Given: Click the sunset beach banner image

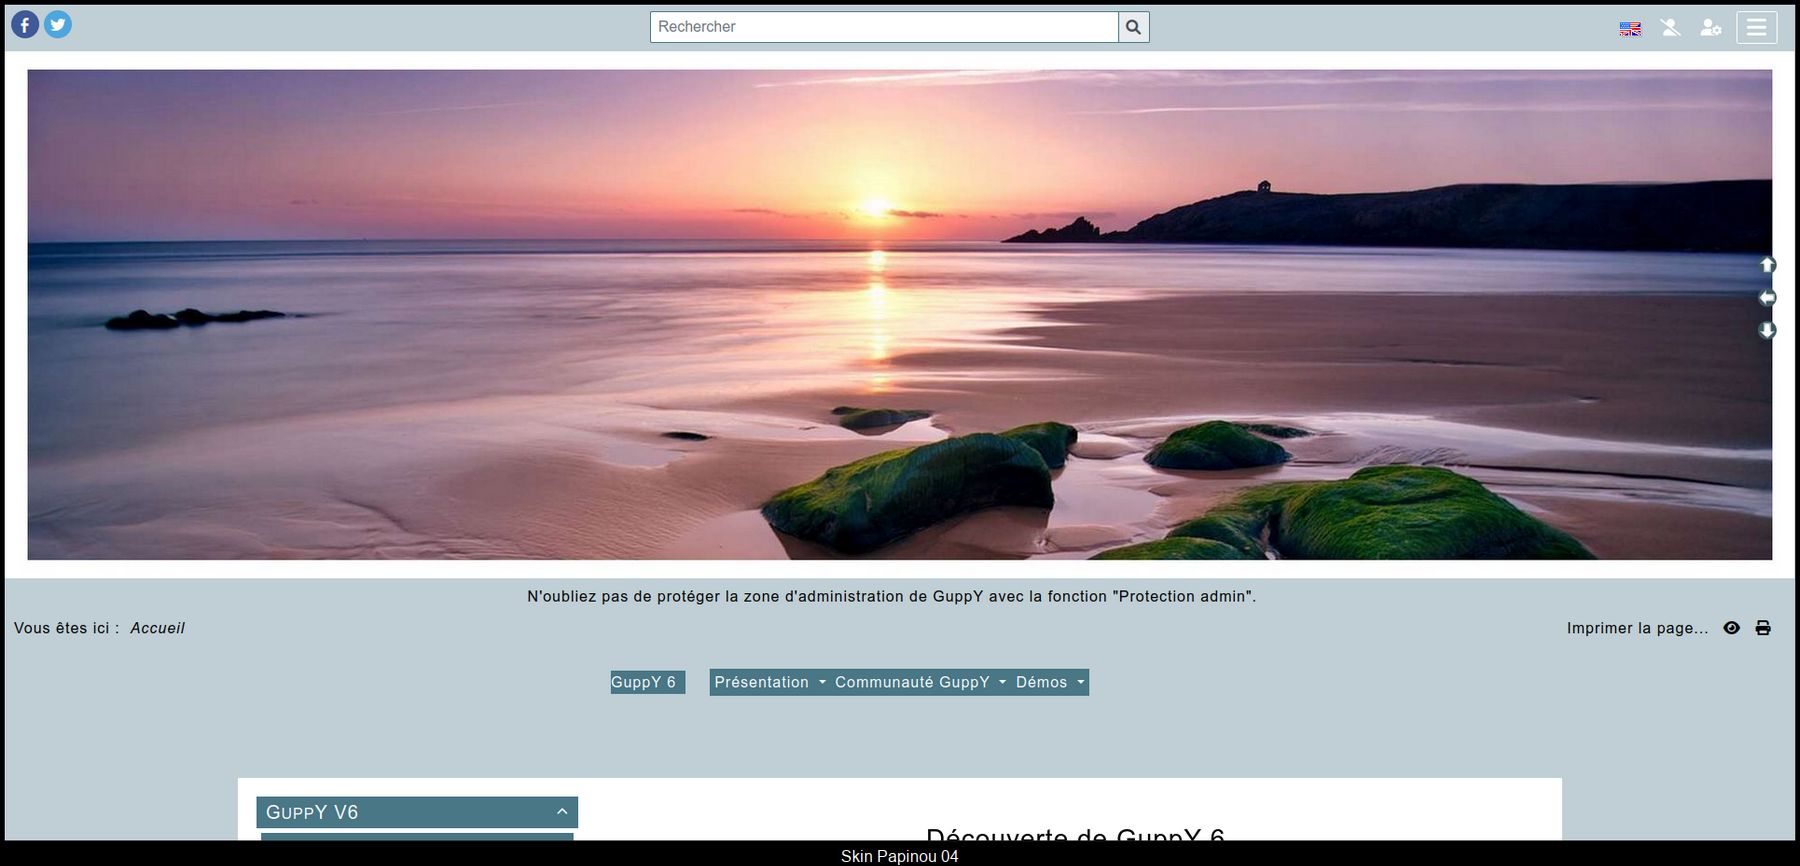Looking at the screenshot, I should tap(899, 314).
